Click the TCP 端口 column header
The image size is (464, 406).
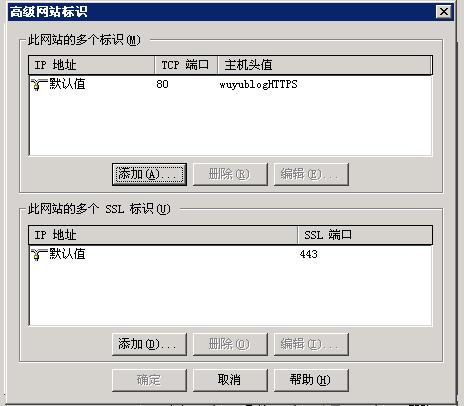pyautogui.click(x=186, y=65)
